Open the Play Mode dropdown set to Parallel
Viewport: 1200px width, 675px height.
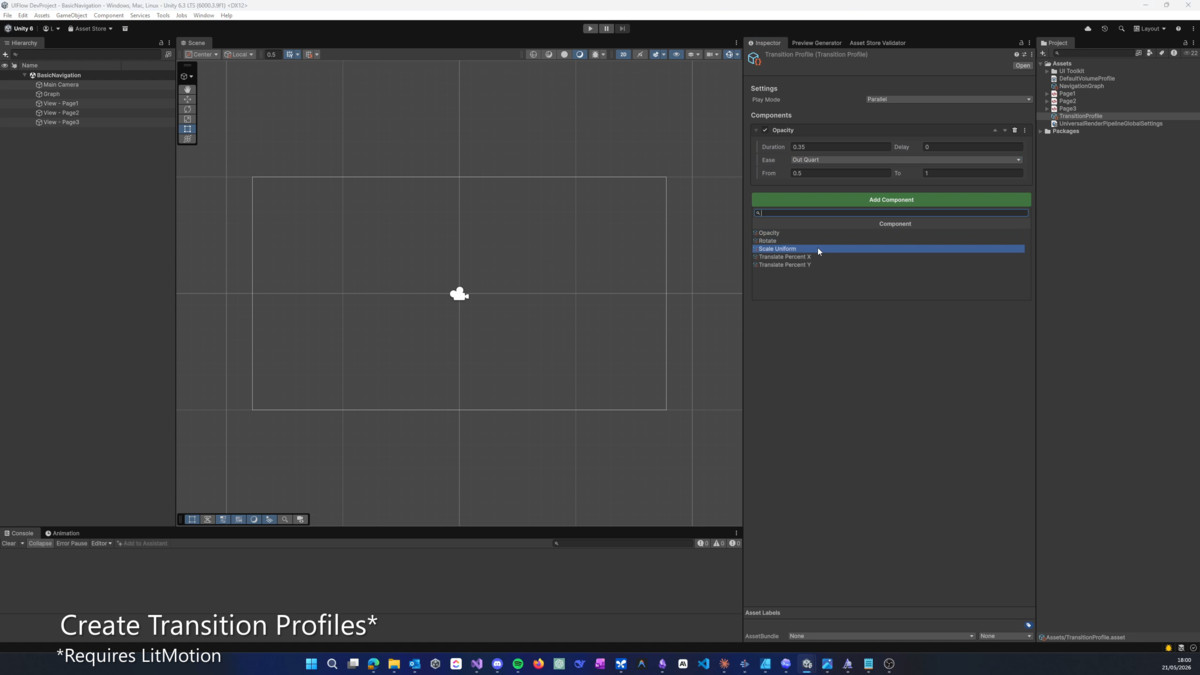point(949,99)
